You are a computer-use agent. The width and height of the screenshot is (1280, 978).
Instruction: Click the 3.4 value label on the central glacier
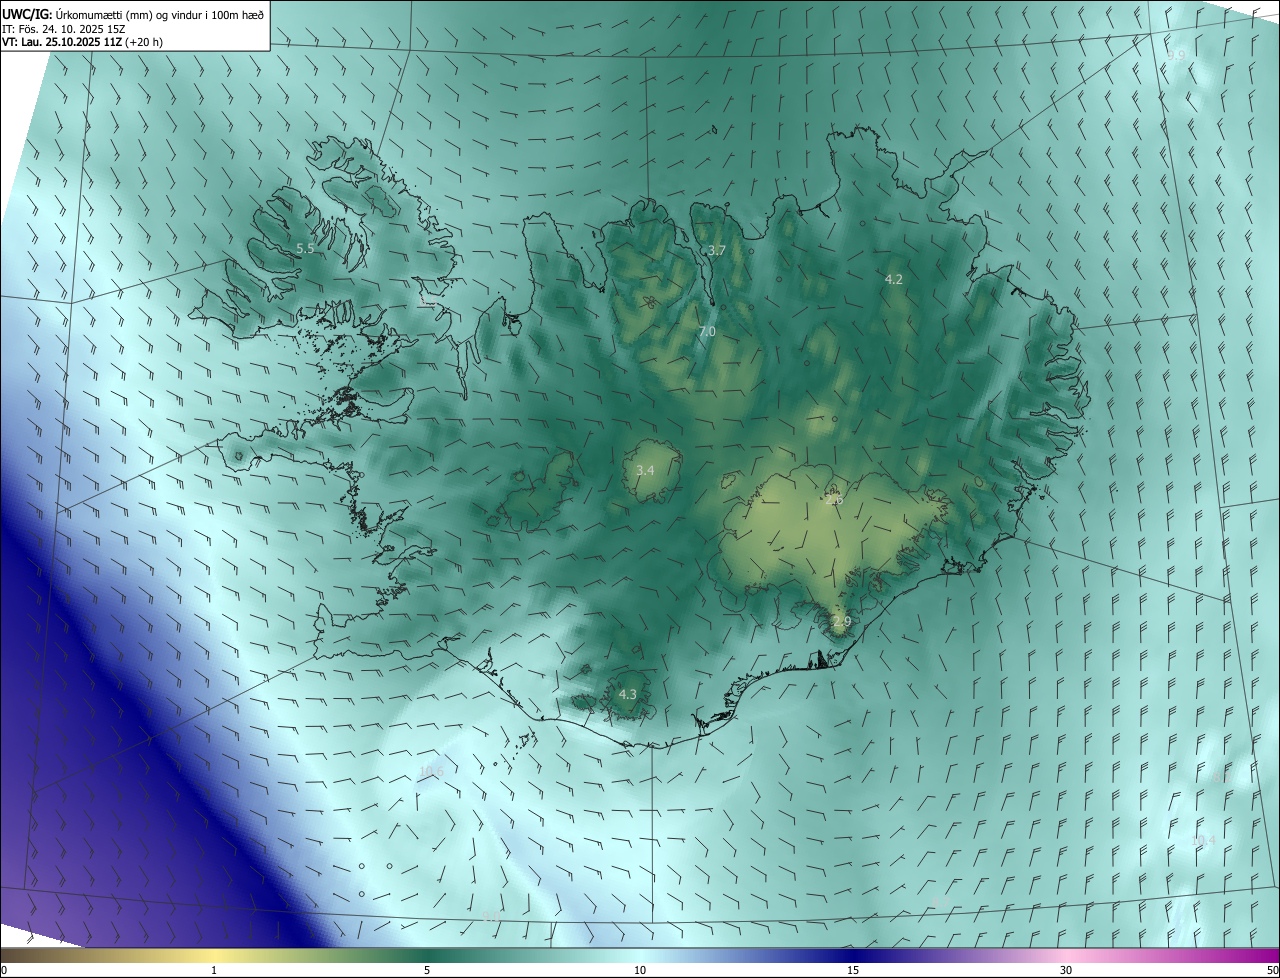click(645, 470)
